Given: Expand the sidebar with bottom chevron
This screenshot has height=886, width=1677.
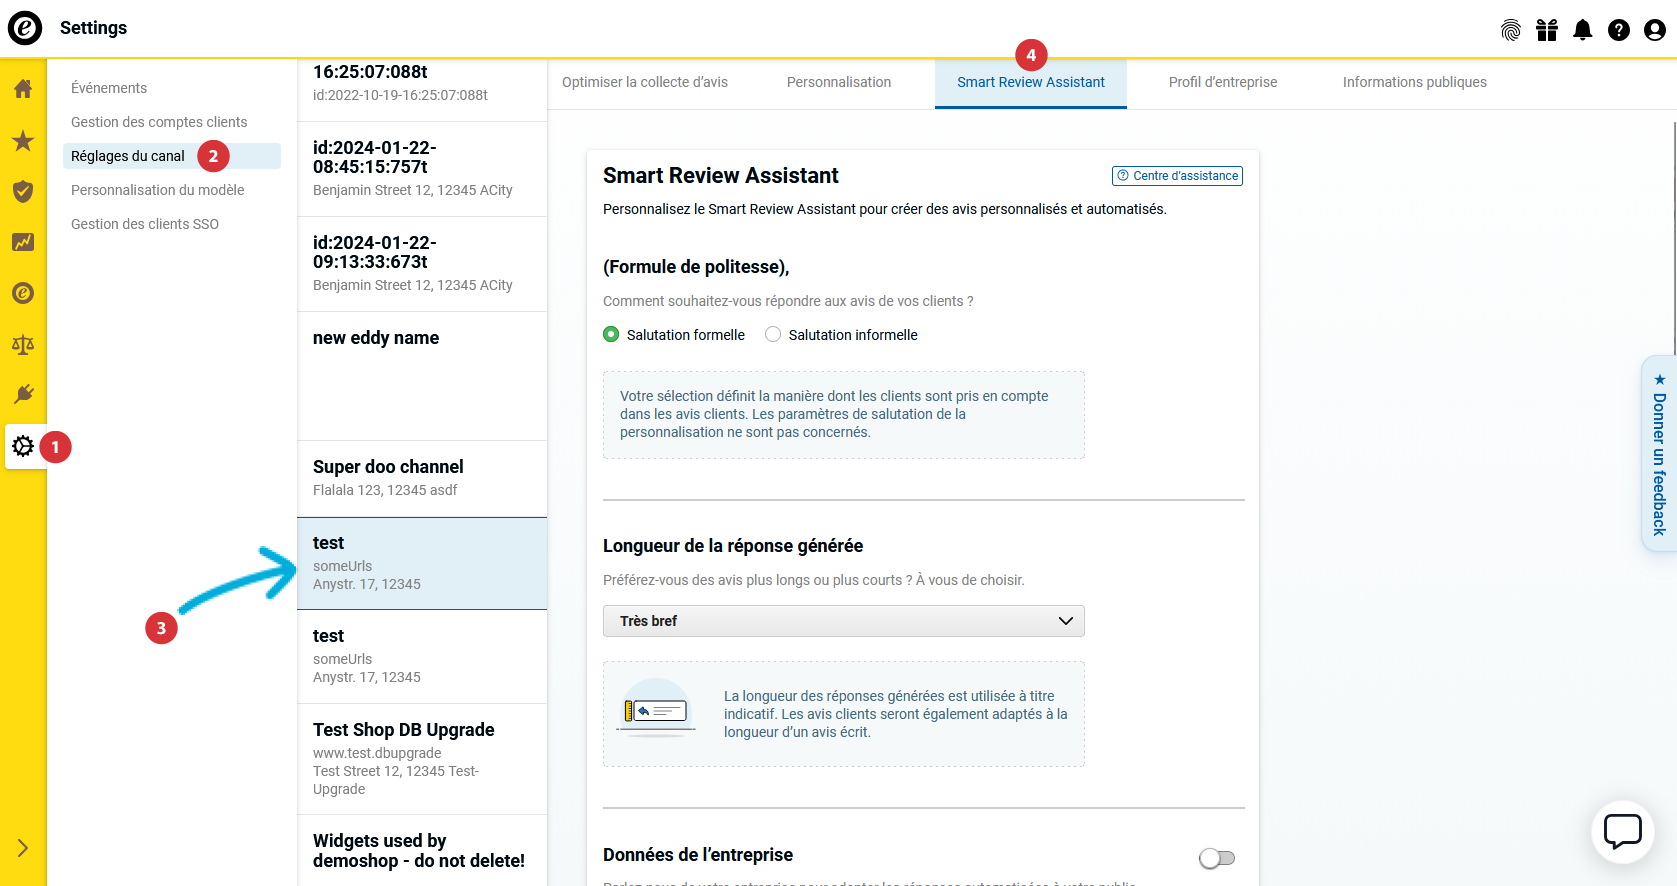Looking at the screenshot, I should pyautogui.click(x=23, y=848).
